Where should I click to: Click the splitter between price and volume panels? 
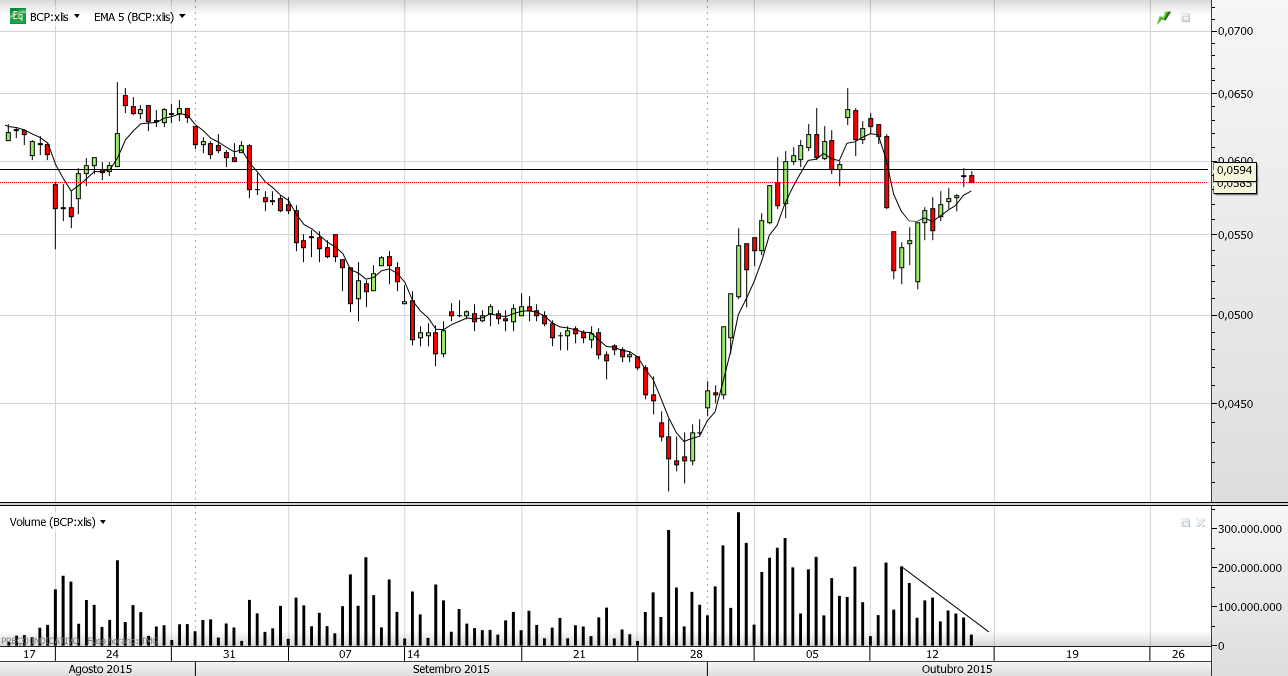point(604,503)
